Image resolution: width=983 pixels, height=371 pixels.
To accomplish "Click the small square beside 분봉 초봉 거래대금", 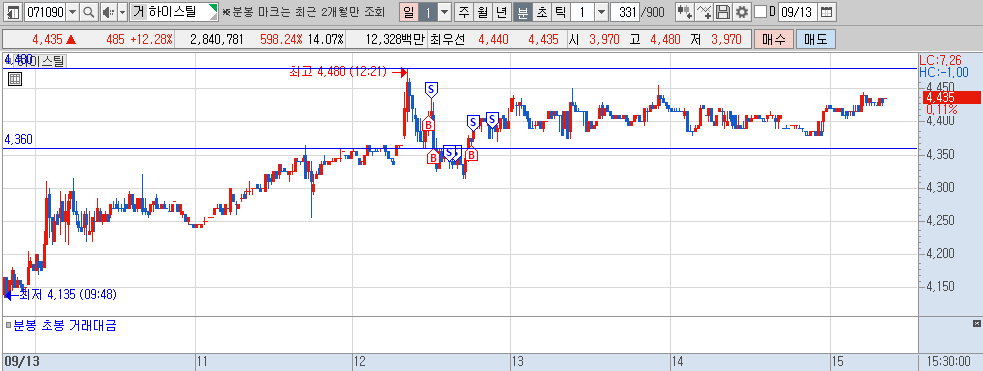I will point(8,325).
